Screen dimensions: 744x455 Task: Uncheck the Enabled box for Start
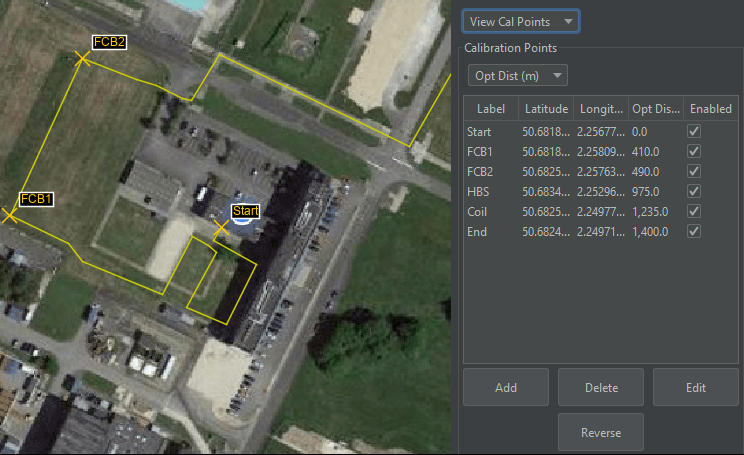click(x=693, y=131)
